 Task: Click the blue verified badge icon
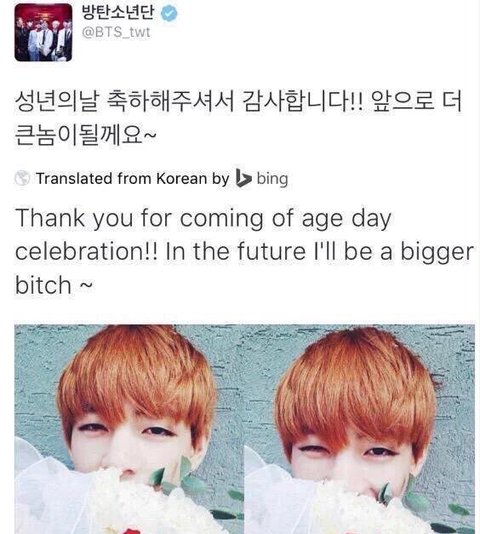(x=169, y=13)
